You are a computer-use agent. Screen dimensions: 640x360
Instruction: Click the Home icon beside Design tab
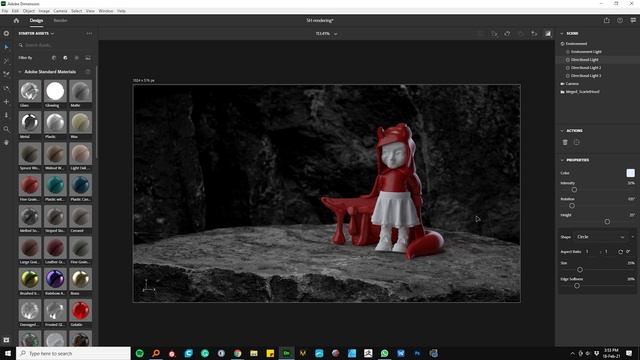[16, 20]
